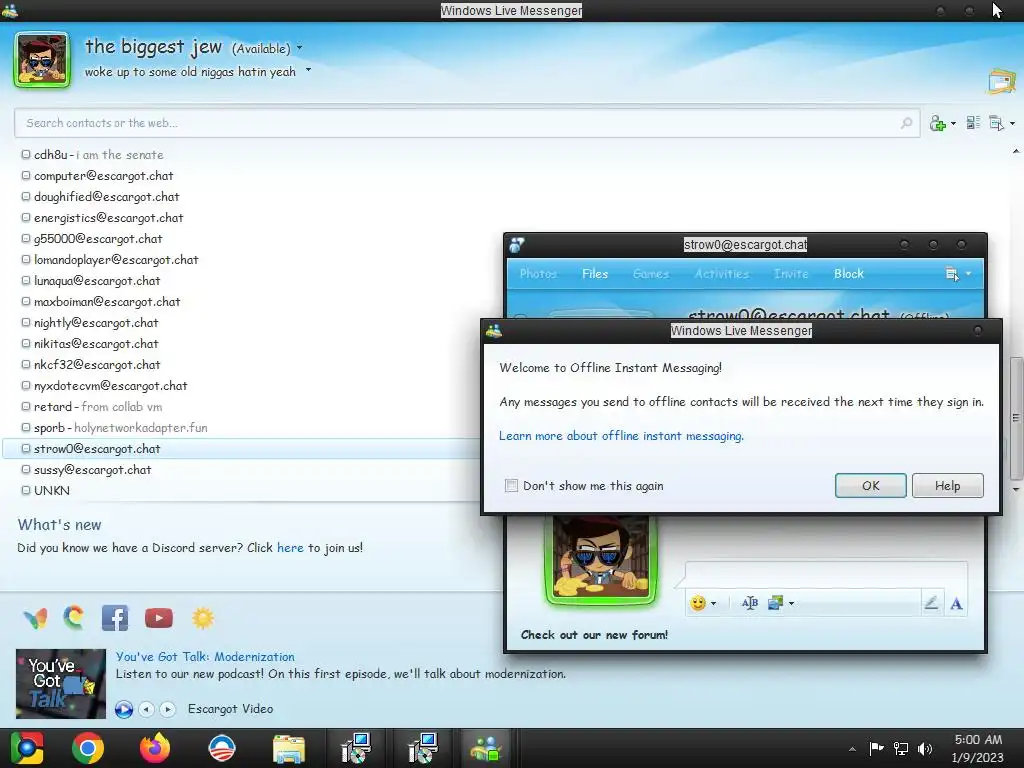
Task: Open Block option in chat window
Action: [x=848, y=274]
